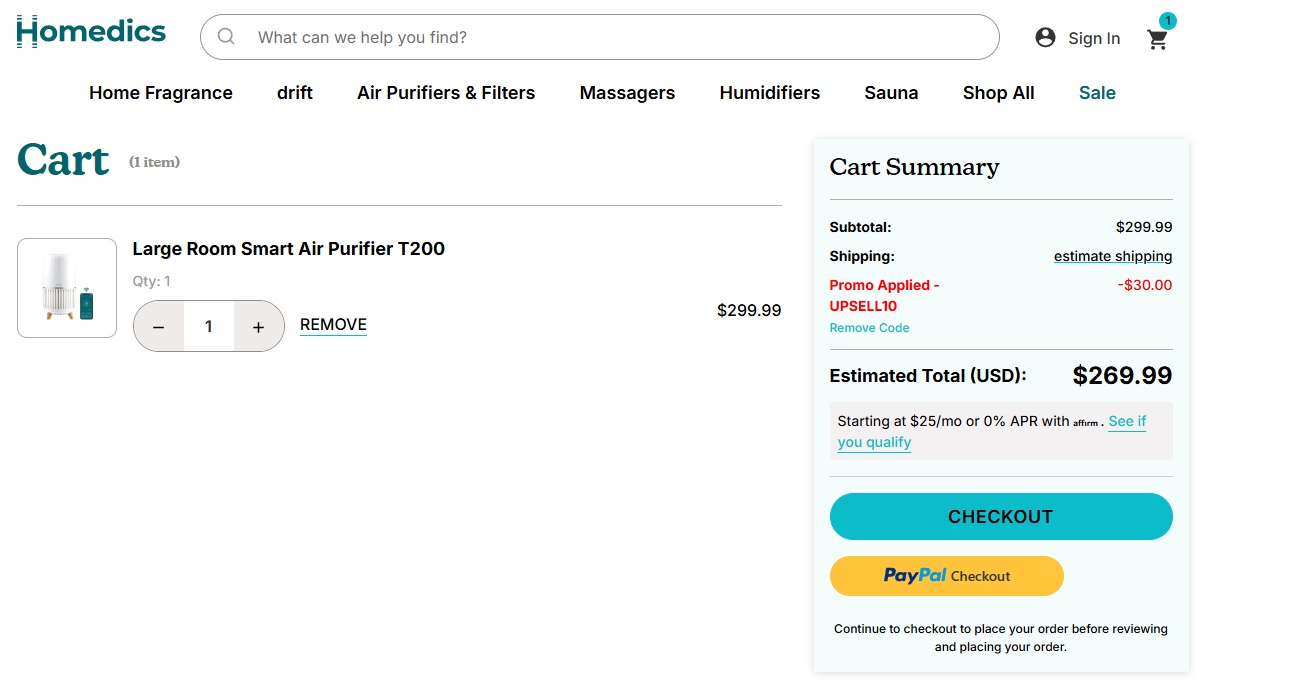Click the estimate shipping link
Image resolution: width=1295 pixels, height=680 pixels.
pyautogui.click(x=1113, y=256)
